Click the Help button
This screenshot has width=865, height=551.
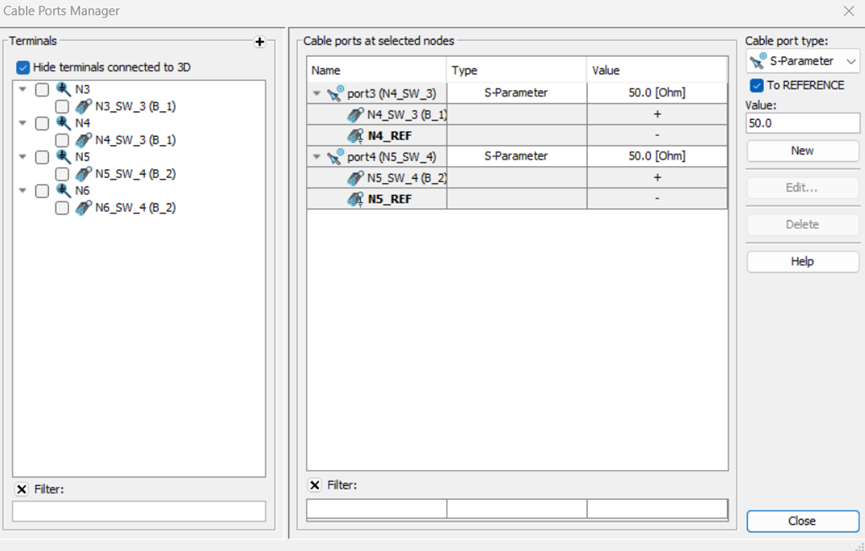point(802,261)
